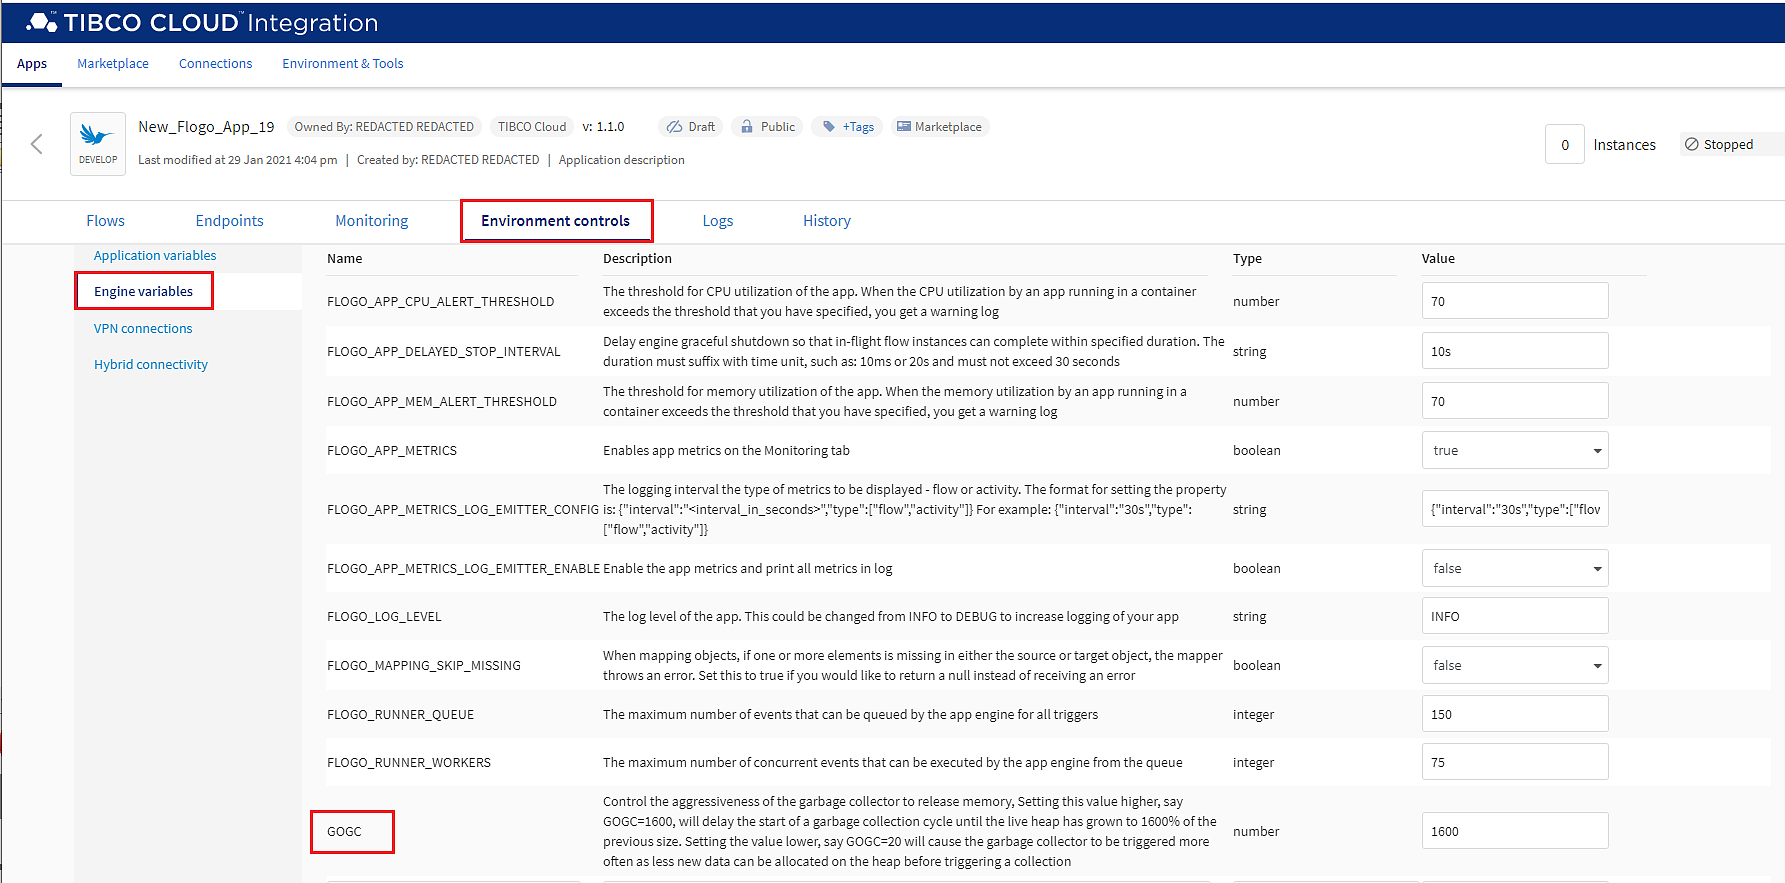Click the TIBCO Cloud logo icon
The height and width of the screenshot is (883, 1785).
[x=41, y=21]
